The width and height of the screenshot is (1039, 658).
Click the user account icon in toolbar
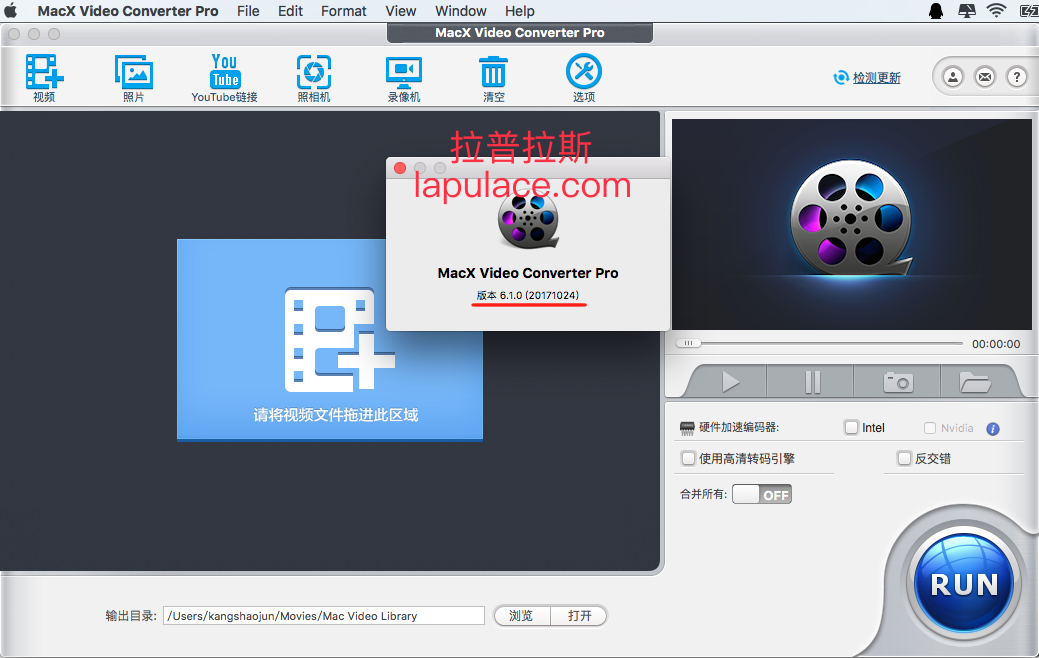coord(953,78)
